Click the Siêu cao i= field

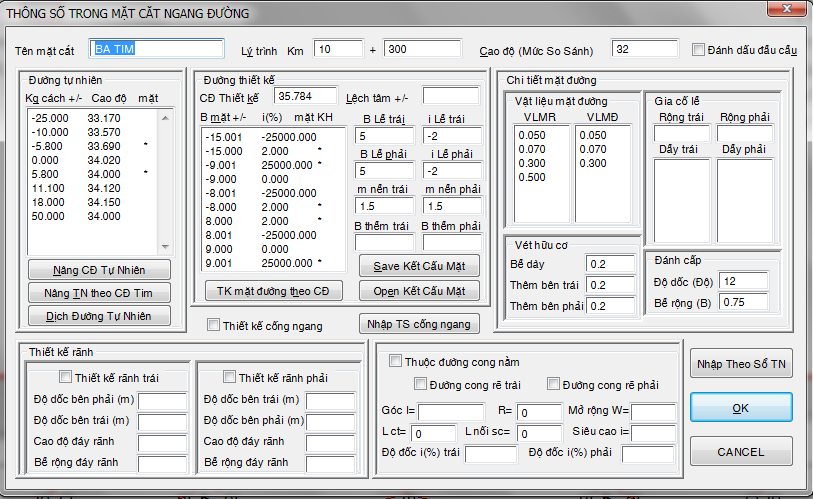653,433
